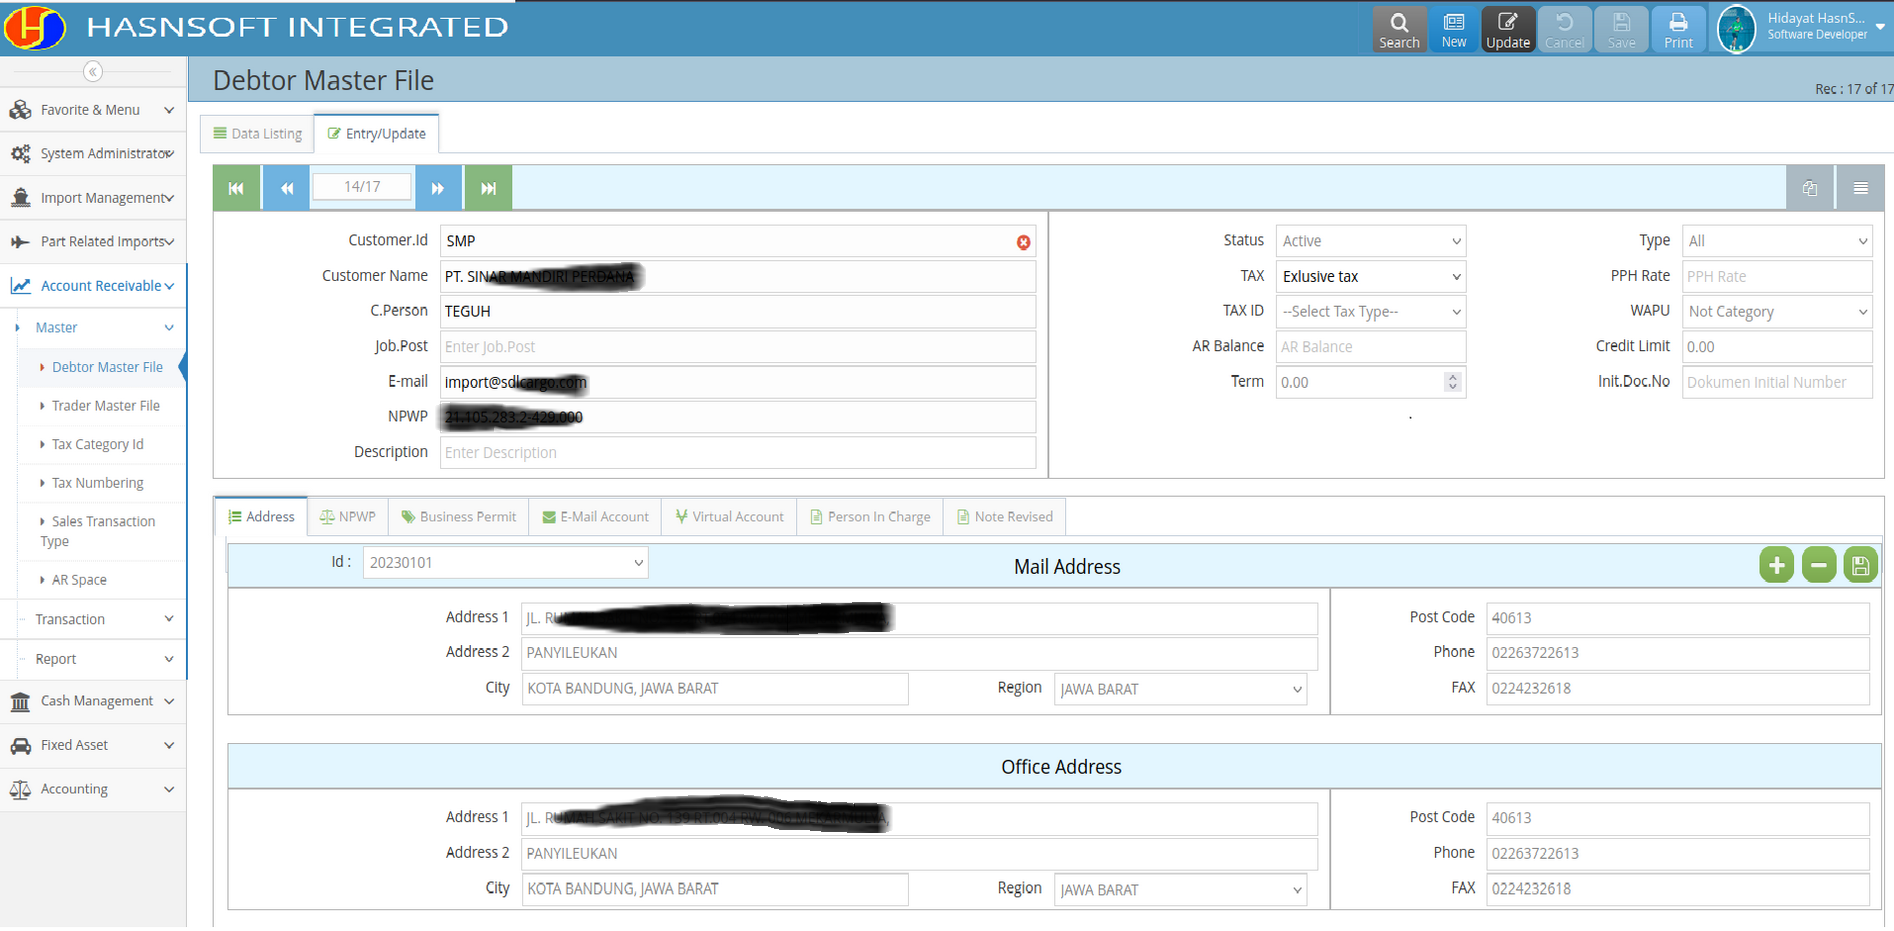This screenshot has height=931, width=1894.
Task: Click the copy icon above the record navigator
Action: 1809,187
